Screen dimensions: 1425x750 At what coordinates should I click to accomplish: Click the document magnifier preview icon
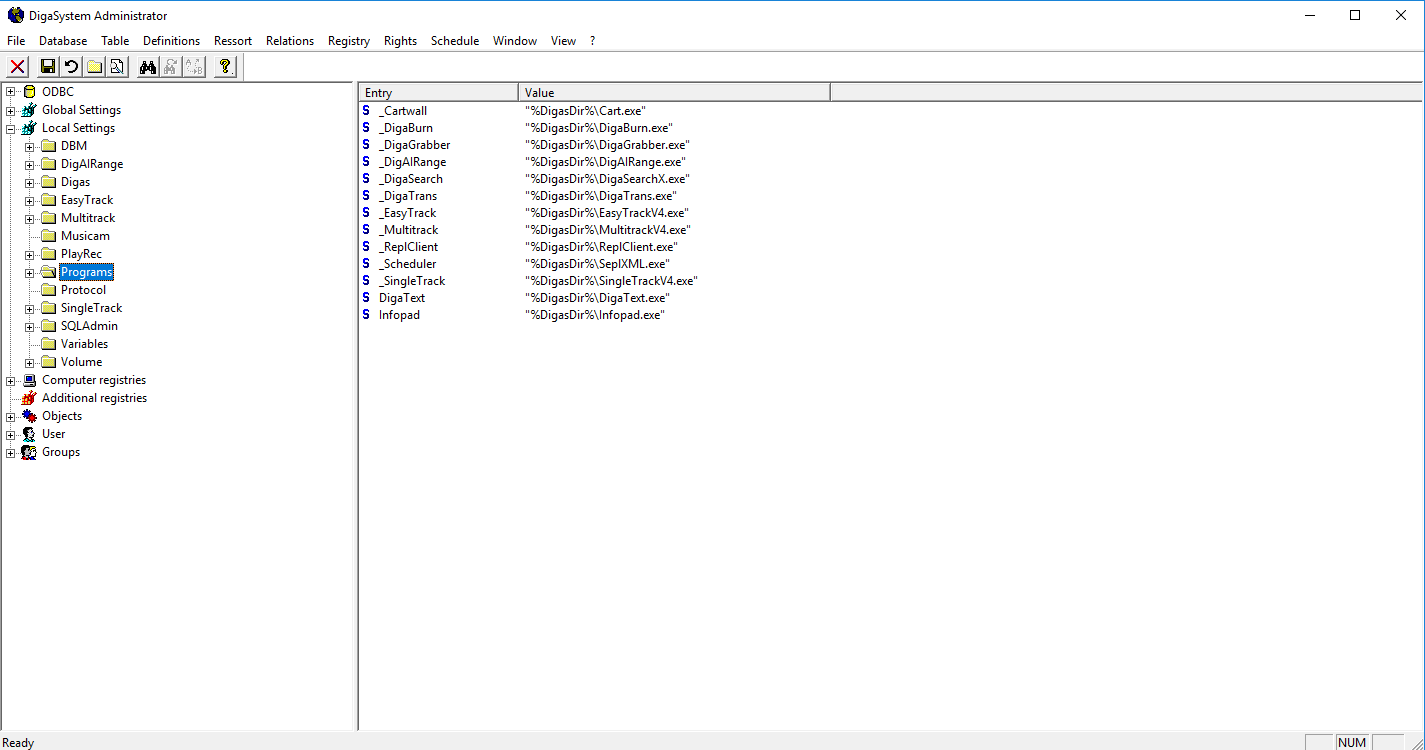117,67
